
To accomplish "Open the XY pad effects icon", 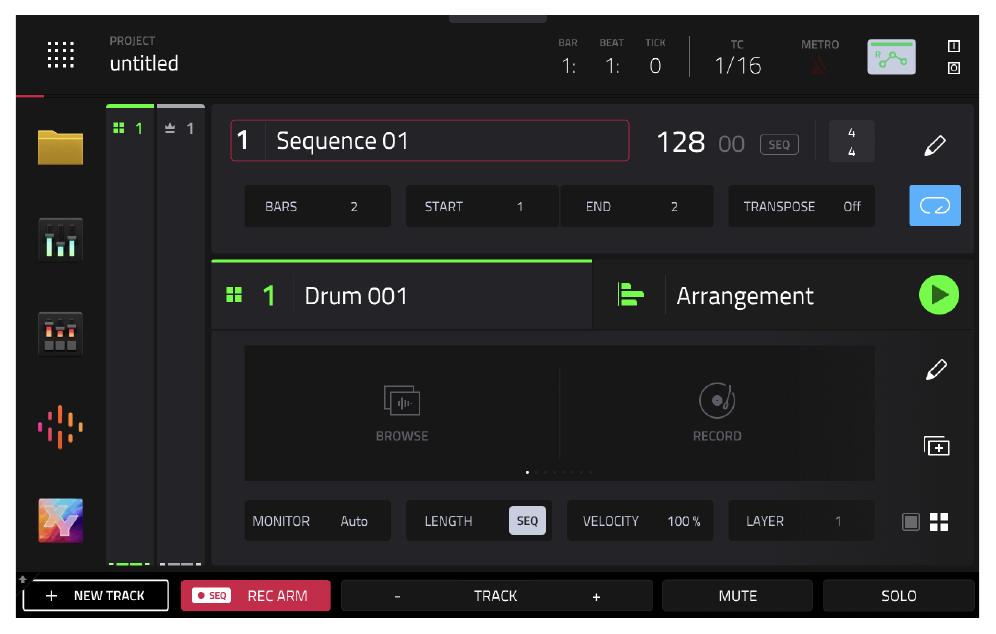I will click(60, 520).
